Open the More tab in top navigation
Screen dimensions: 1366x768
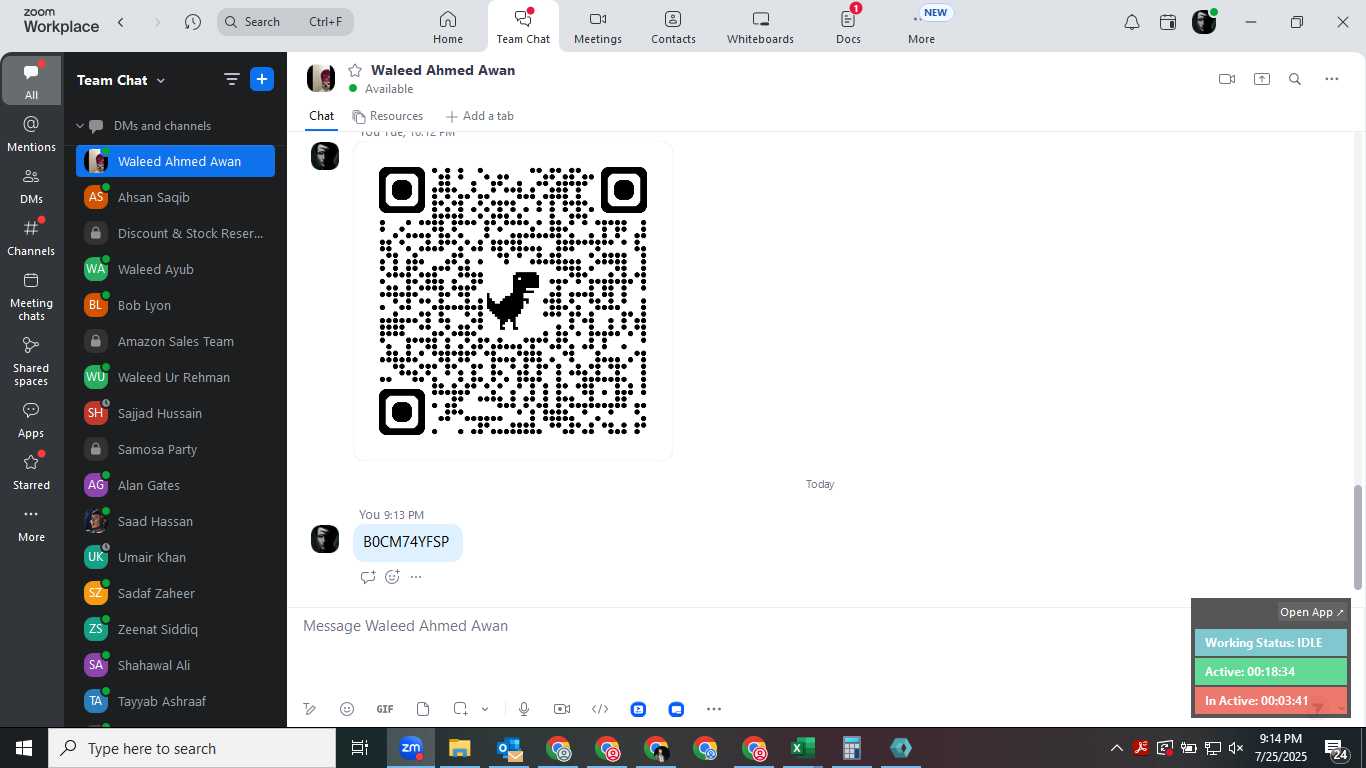[x=921, y=27]
